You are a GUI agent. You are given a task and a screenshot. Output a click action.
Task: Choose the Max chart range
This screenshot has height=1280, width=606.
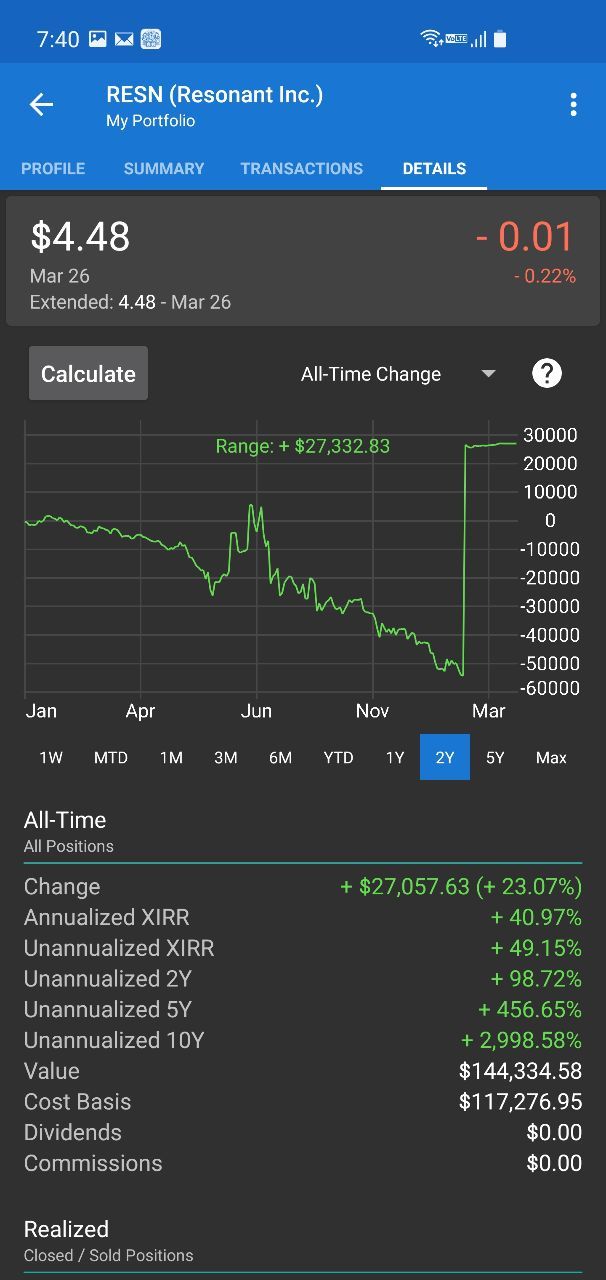coord(551,758)
